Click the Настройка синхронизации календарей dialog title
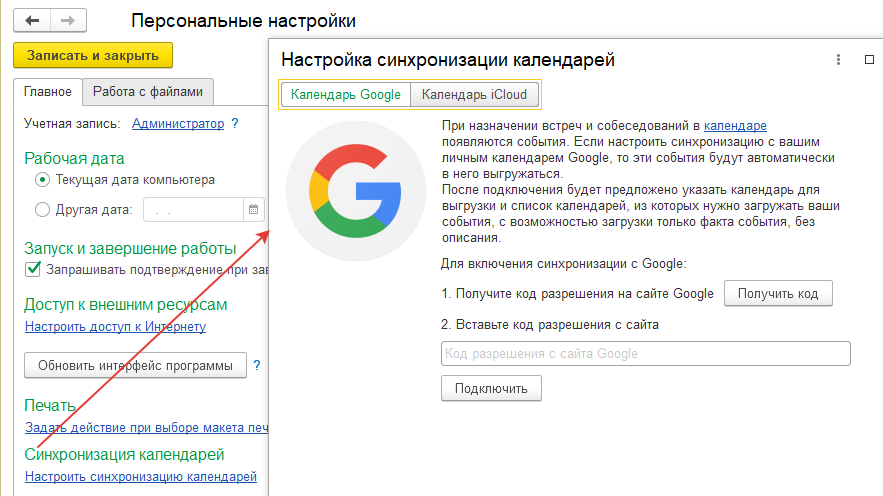This screenshot has width=883, height=496. click(x=448, y=60)
